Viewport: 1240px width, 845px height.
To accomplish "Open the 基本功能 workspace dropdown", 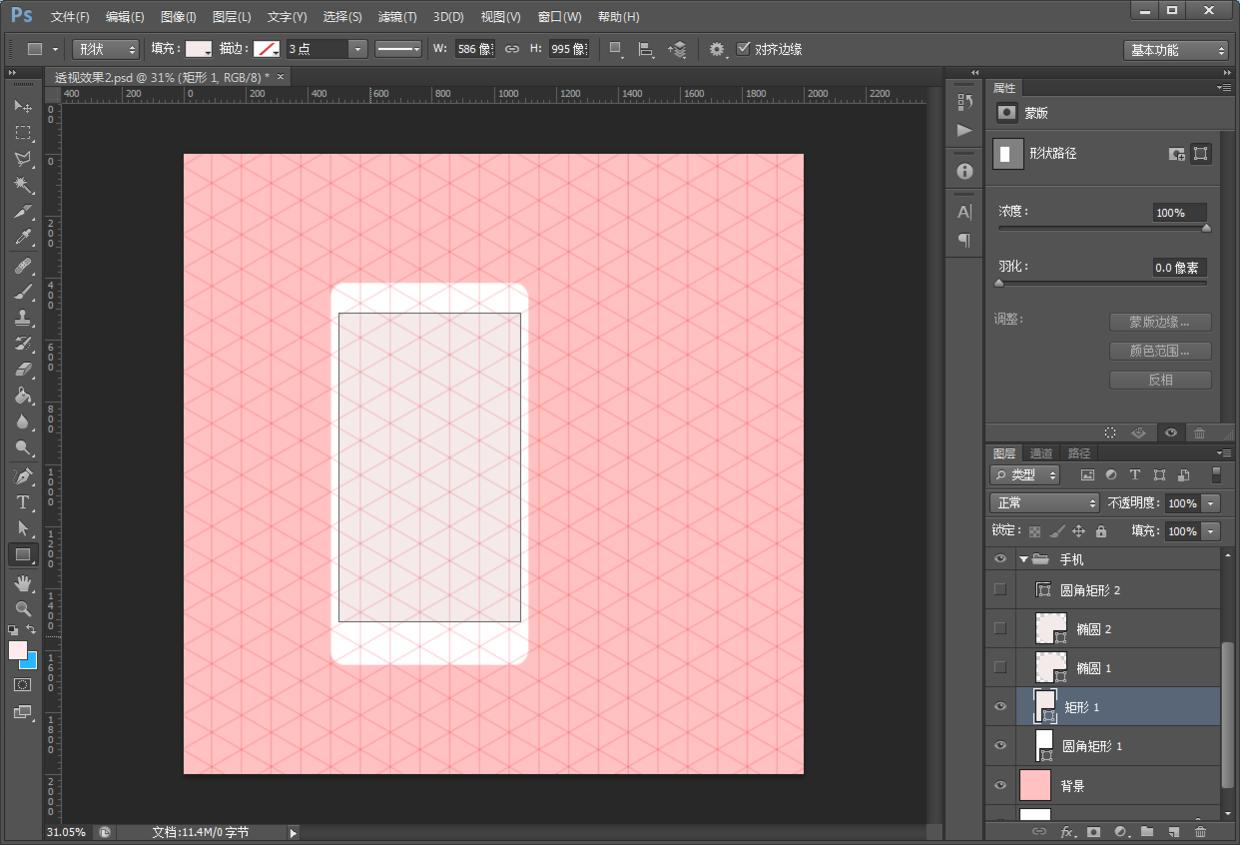I will (x=1175, y=50).
